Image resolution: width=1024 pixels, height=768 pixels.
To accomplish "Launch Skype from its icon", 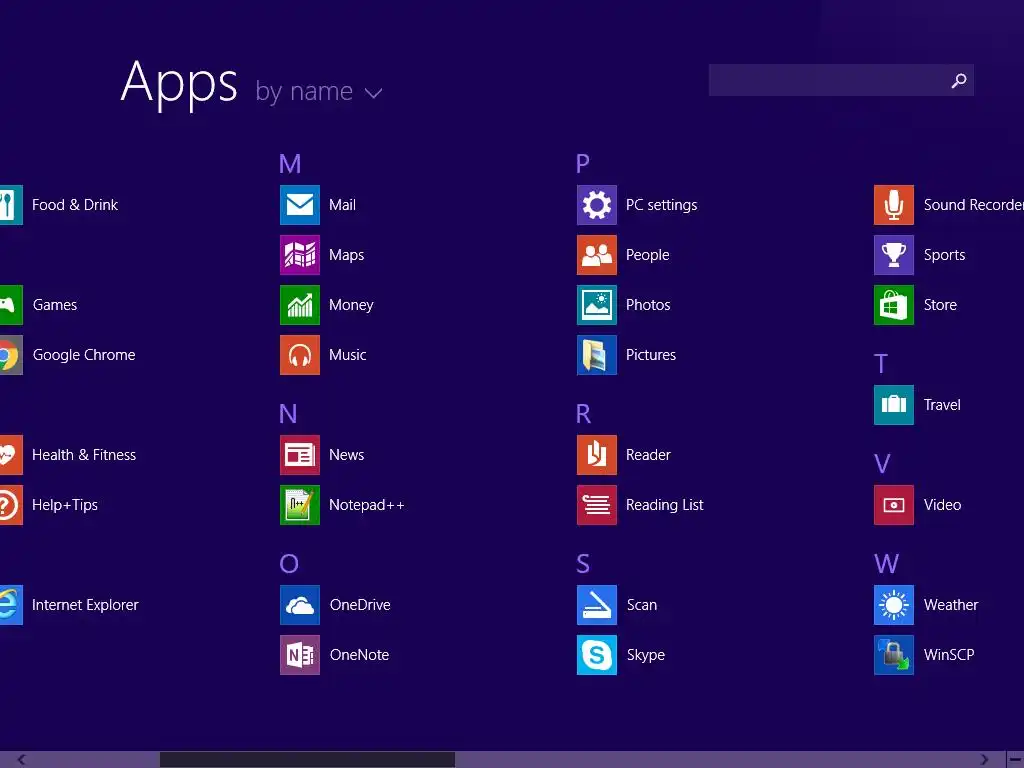I will pyautogui.click(x=597, y=654).
